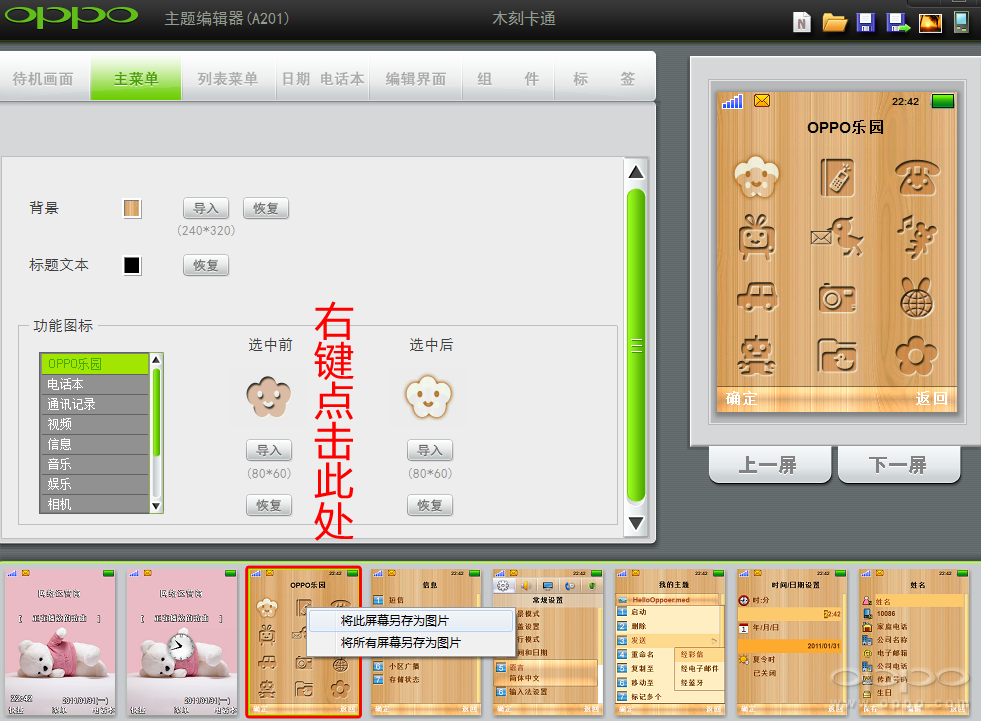Open the 组件 tab
Image resolution: width=981 pixels, height=721 pixels.
click(x=508, y=79)
